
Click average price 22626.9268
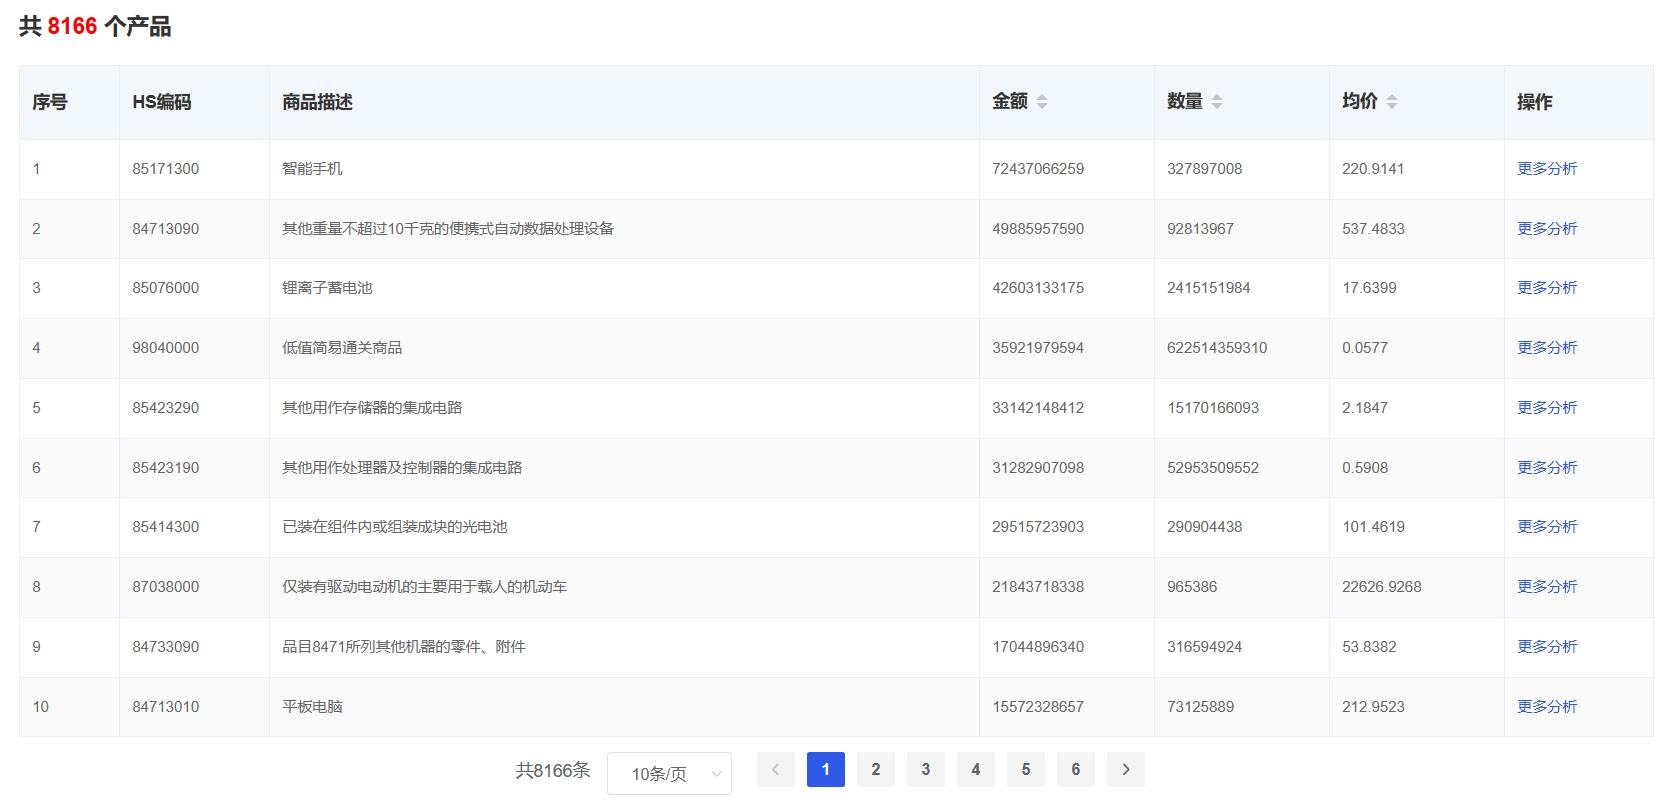[1382, 587]
